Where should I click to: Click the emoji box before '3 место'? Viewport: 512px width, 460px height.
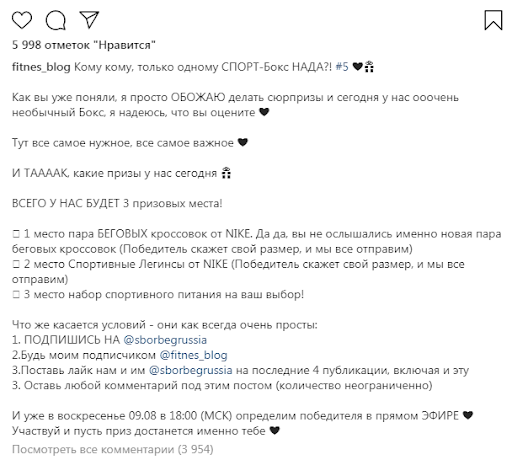[16, 295]
